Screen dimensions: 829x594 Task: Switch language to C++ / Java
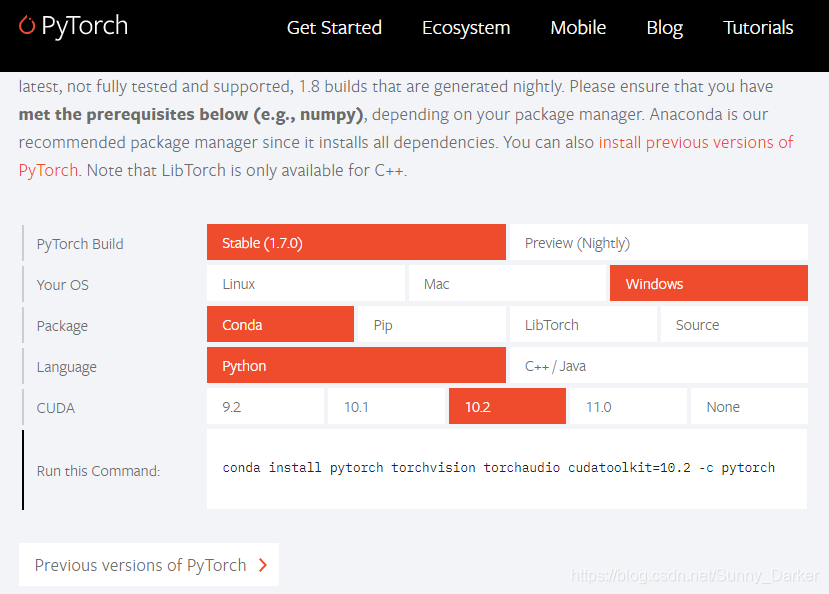(x=658, y=366)
